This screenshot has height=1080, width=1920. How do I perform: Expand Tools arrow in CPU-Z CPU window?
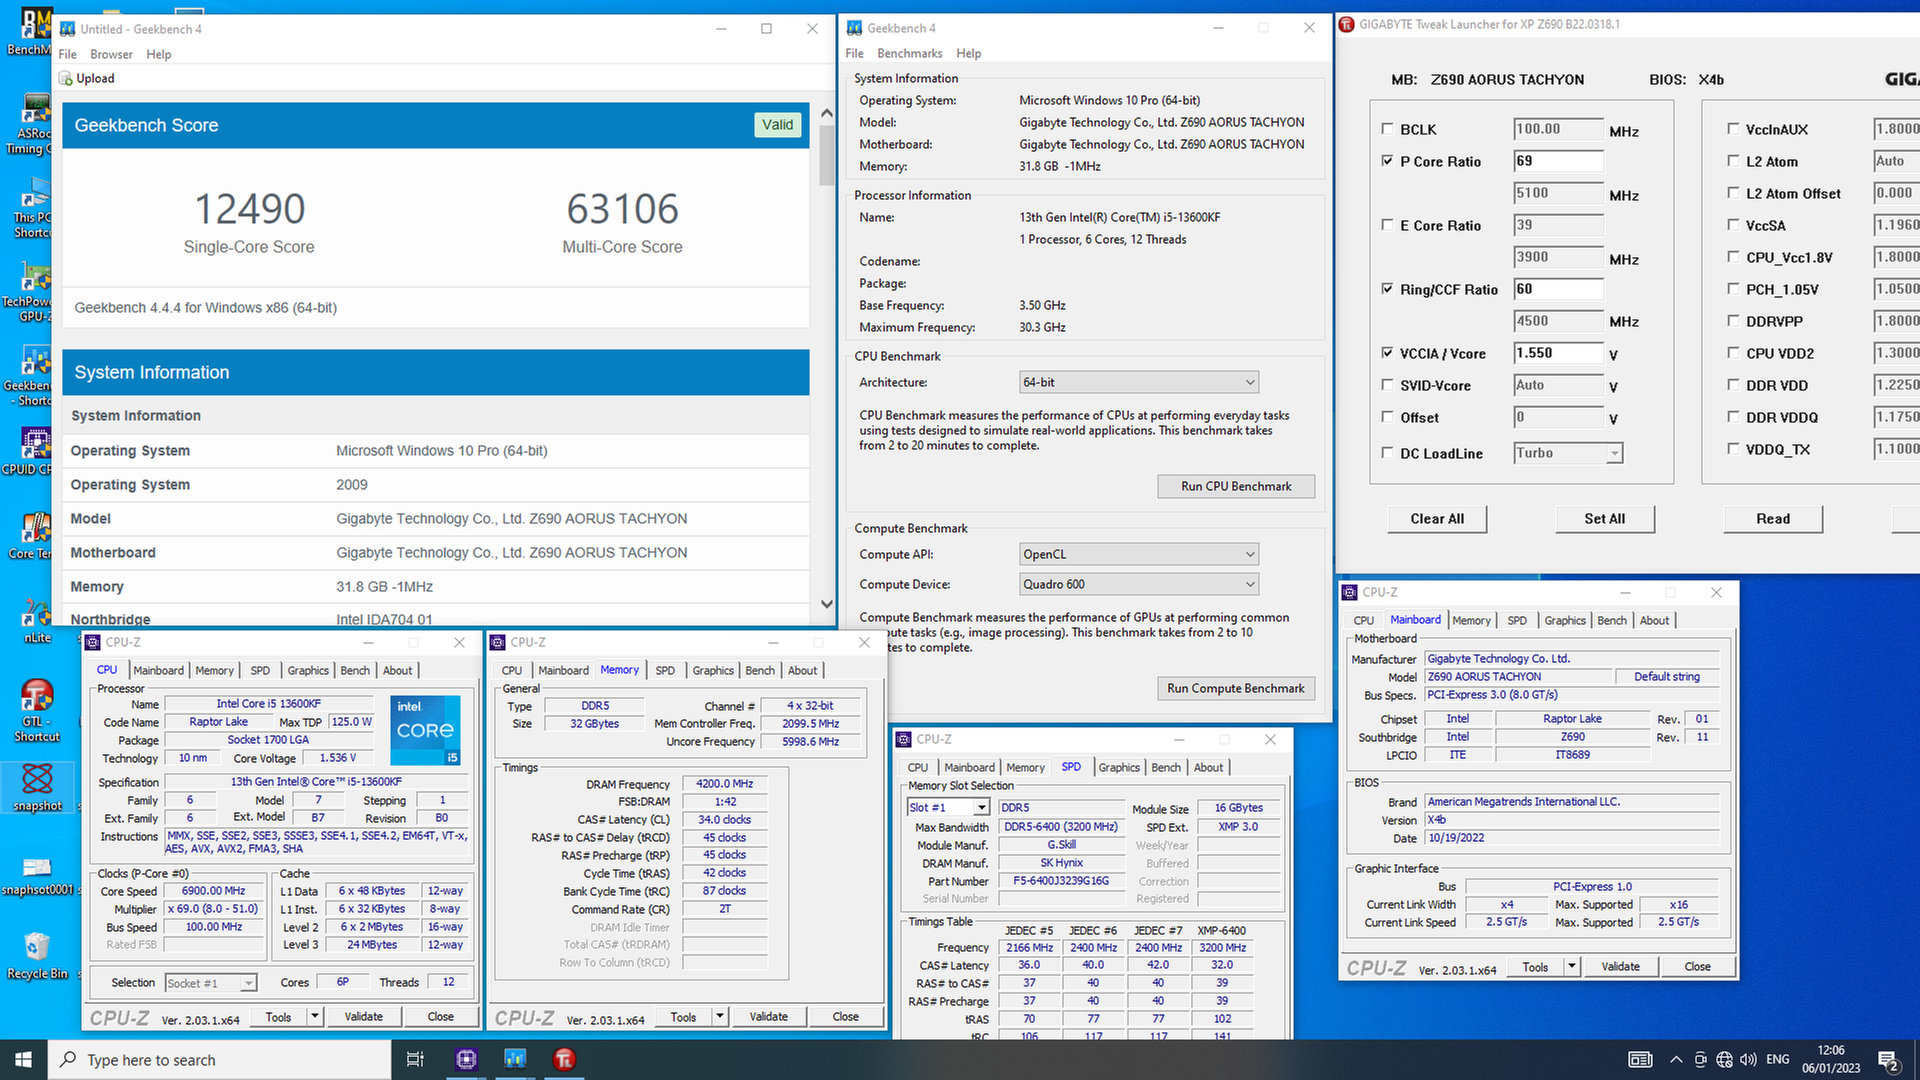coord(315,1017)
